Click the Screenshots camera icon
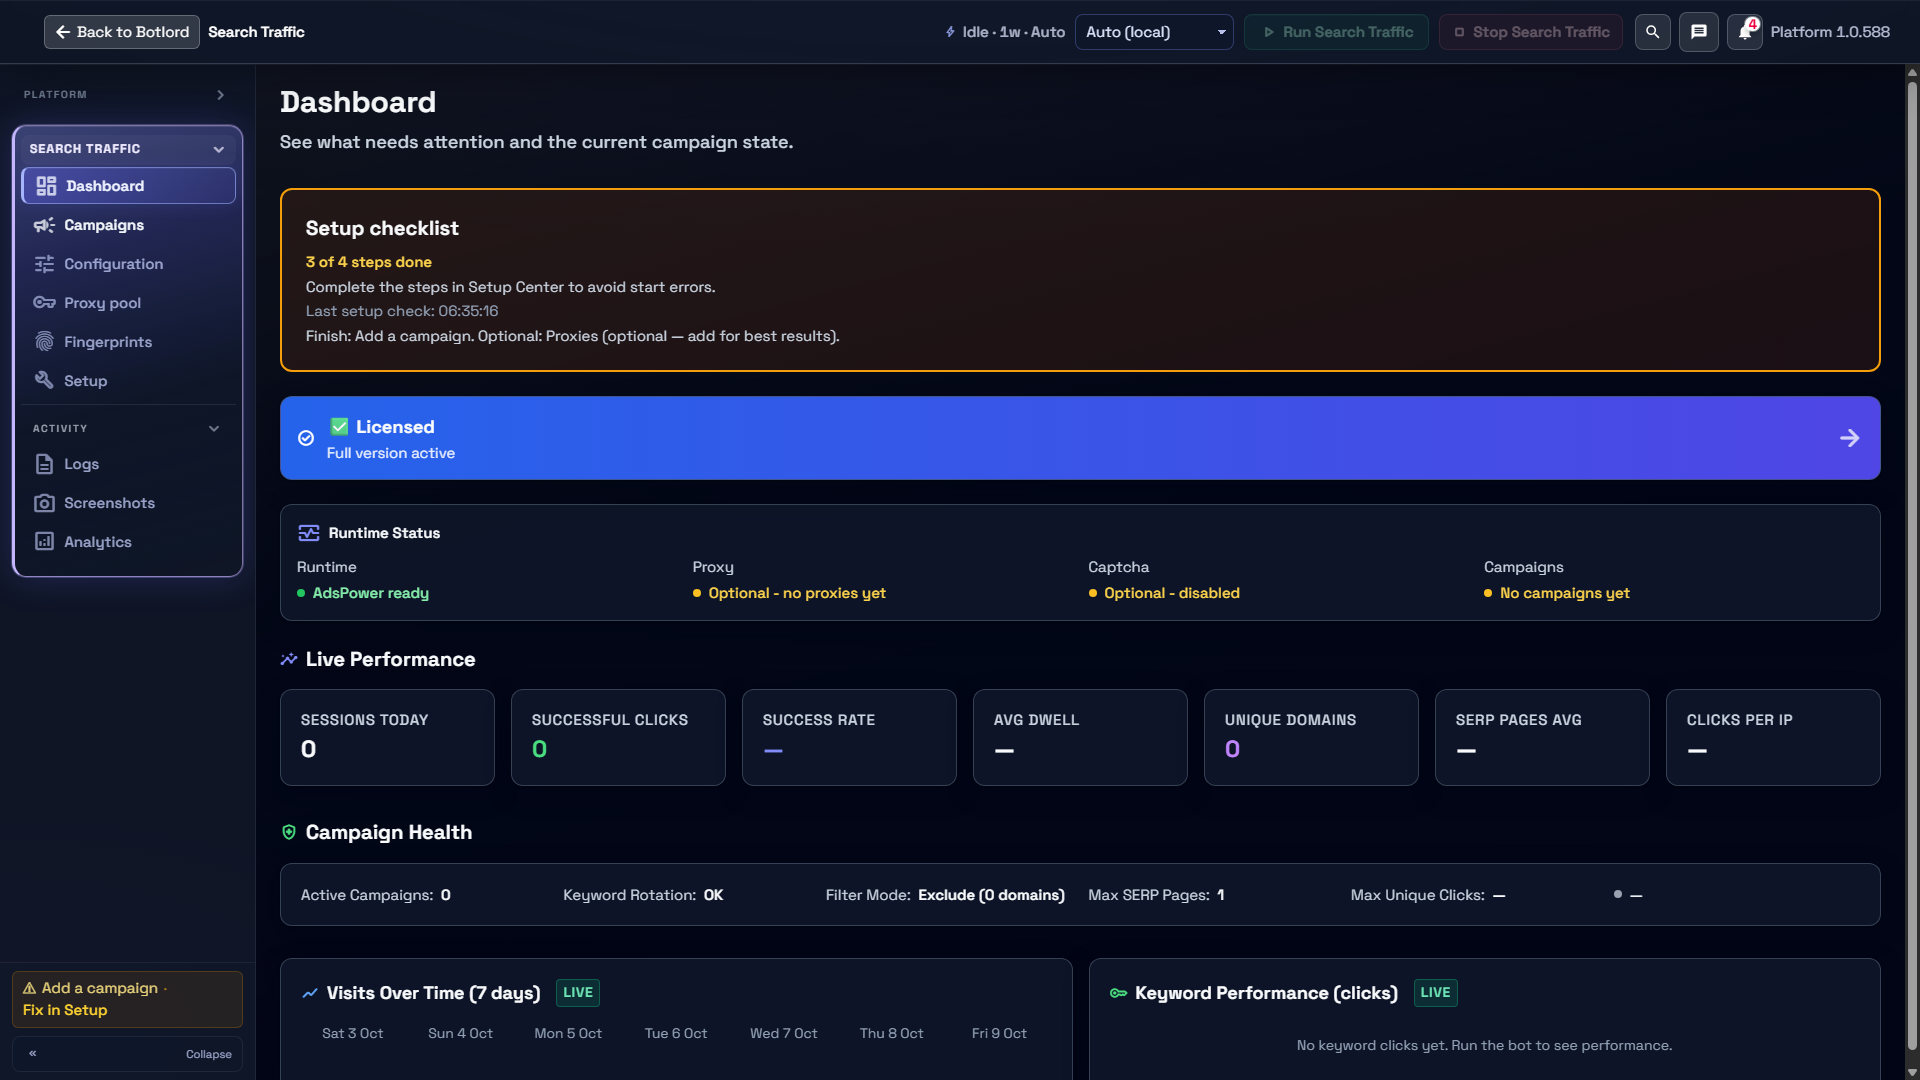Image resolution: width=1920 pixels, height=1080 pixels. pos(44,503)
